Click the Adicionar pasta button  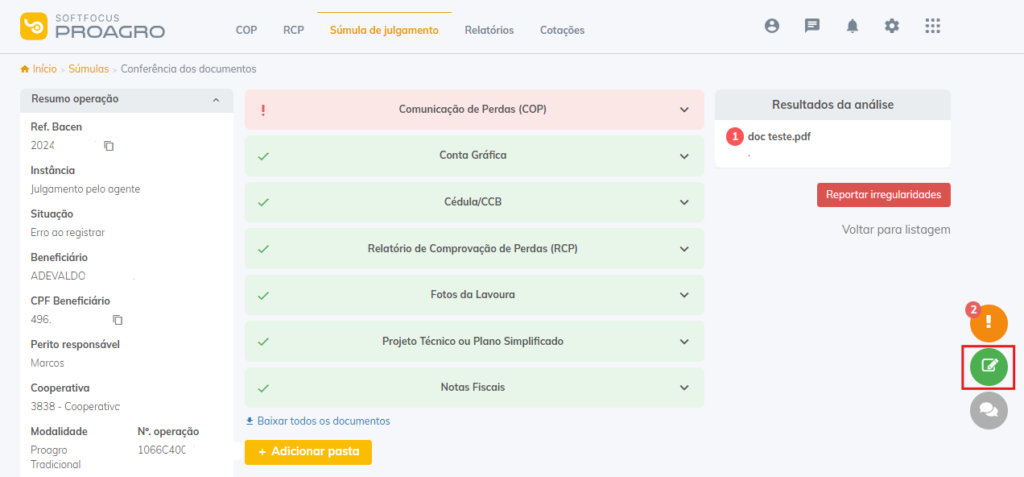pos(308,452)
